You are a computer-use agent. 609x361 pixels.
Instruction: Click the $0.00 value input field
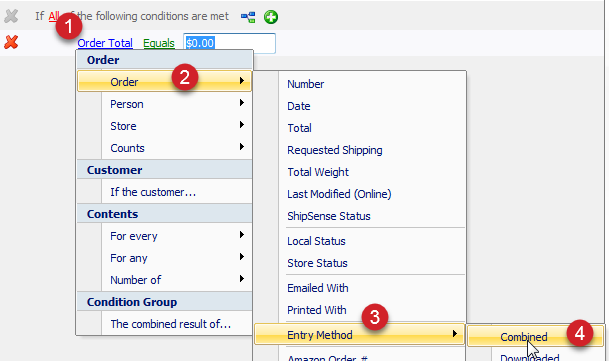[x=229, y=43]
